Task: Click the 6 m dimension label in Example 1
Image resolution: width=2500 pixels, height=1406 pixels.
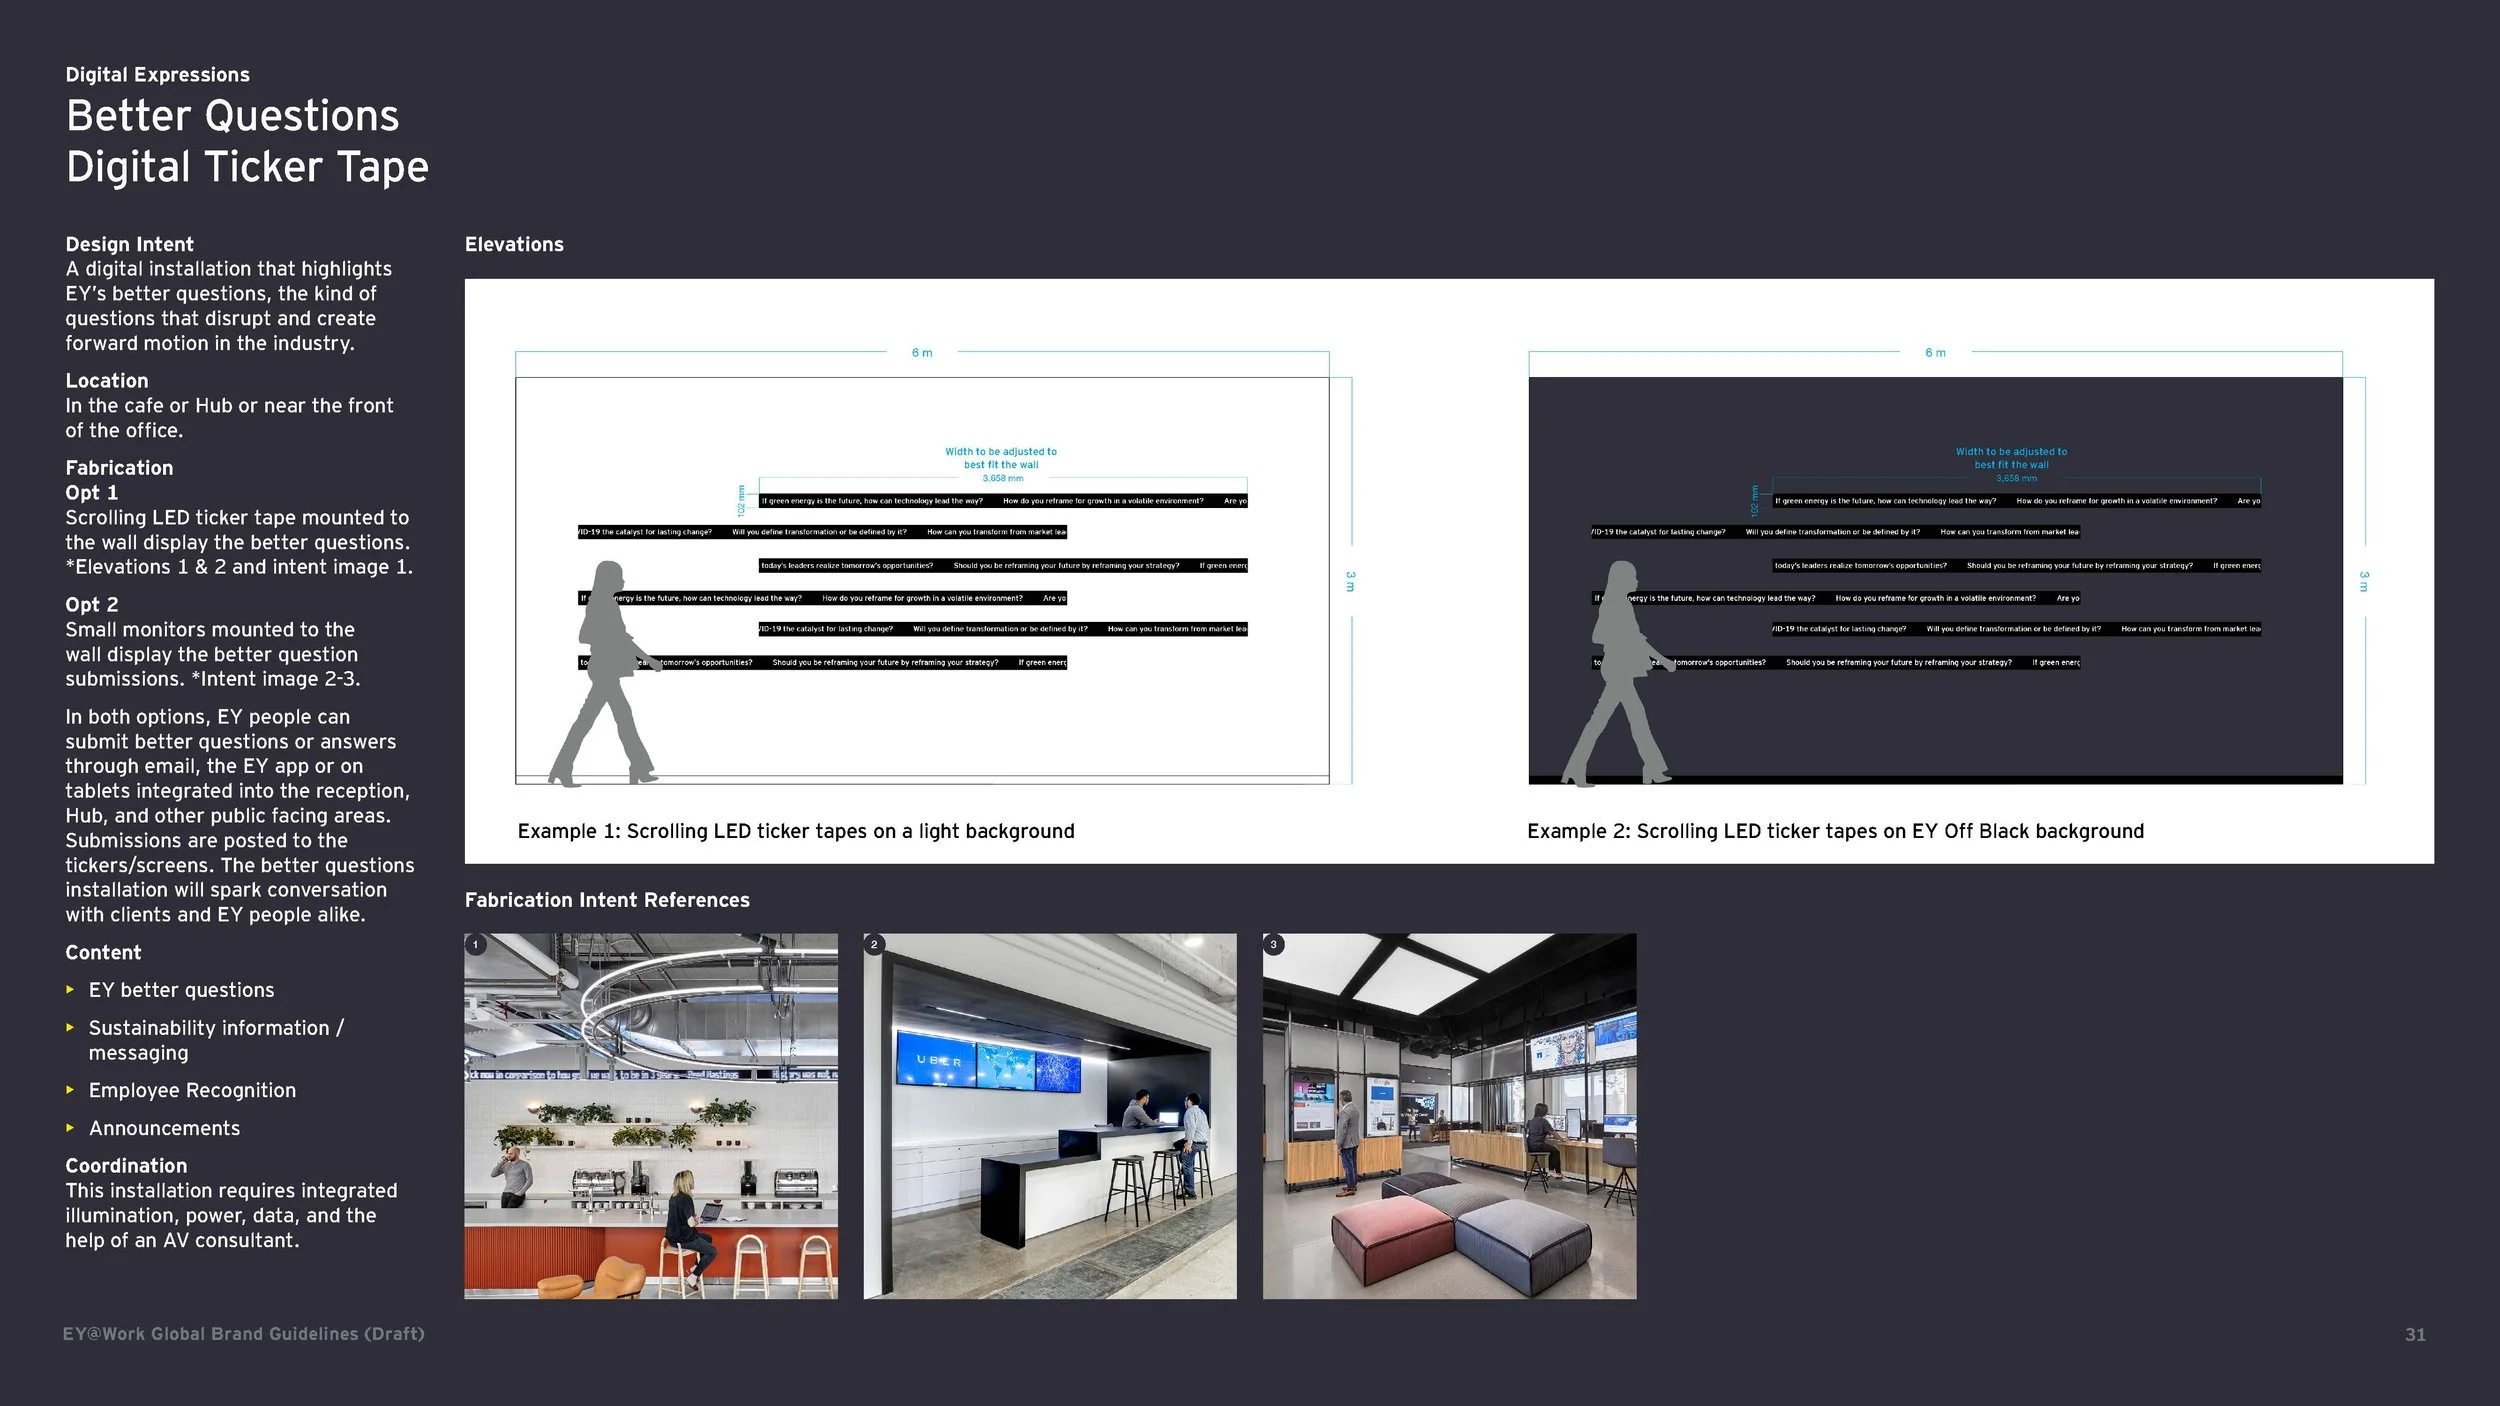Action: (x=922, y=353)
